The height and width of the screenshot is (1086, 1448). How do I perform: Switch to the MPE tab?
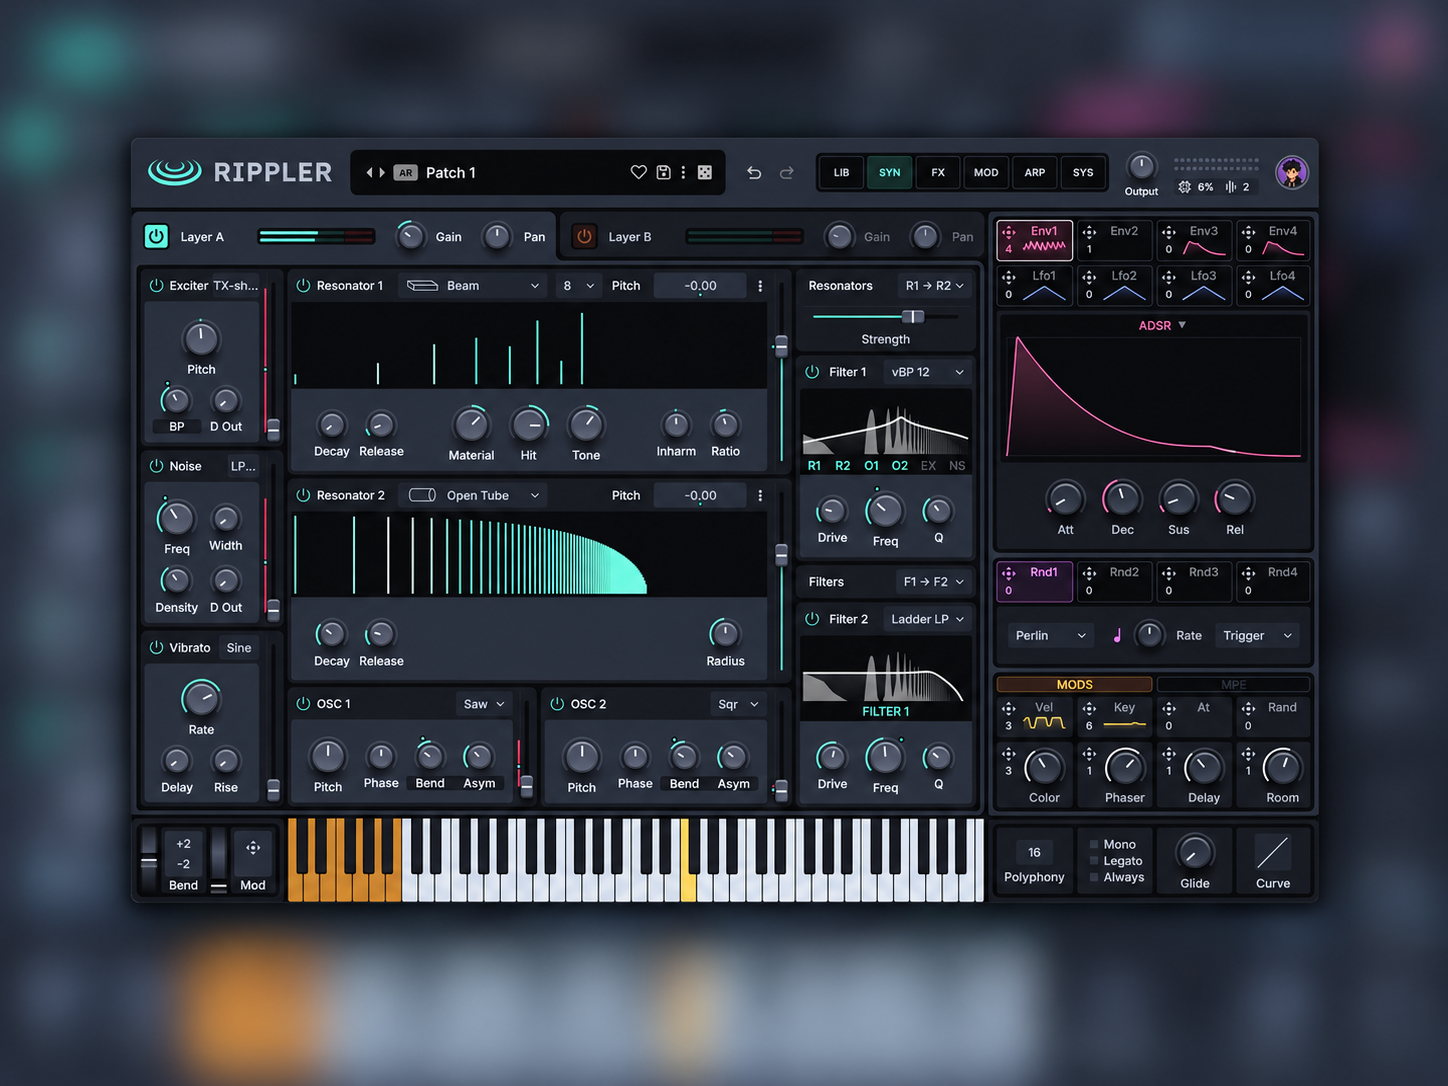pos(1234,685)
